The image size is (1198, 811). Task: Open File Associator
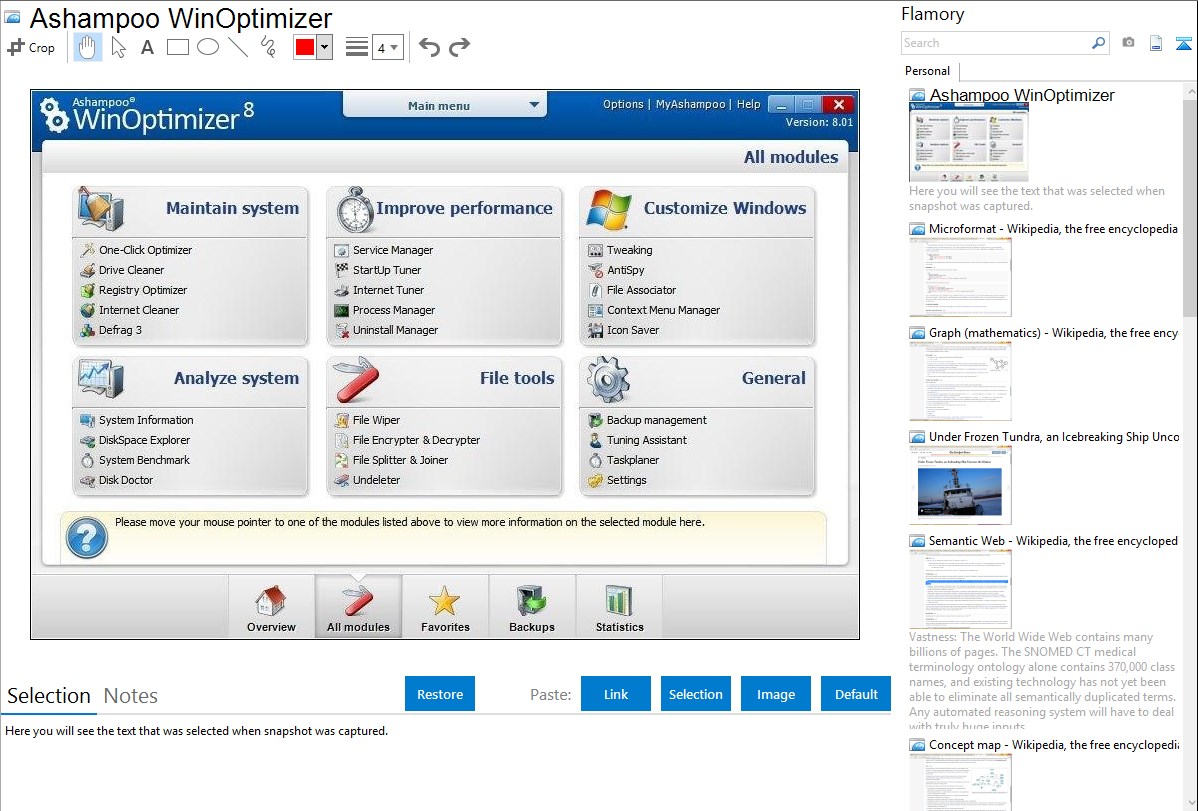pyautogui.click(x=632, y=290)
